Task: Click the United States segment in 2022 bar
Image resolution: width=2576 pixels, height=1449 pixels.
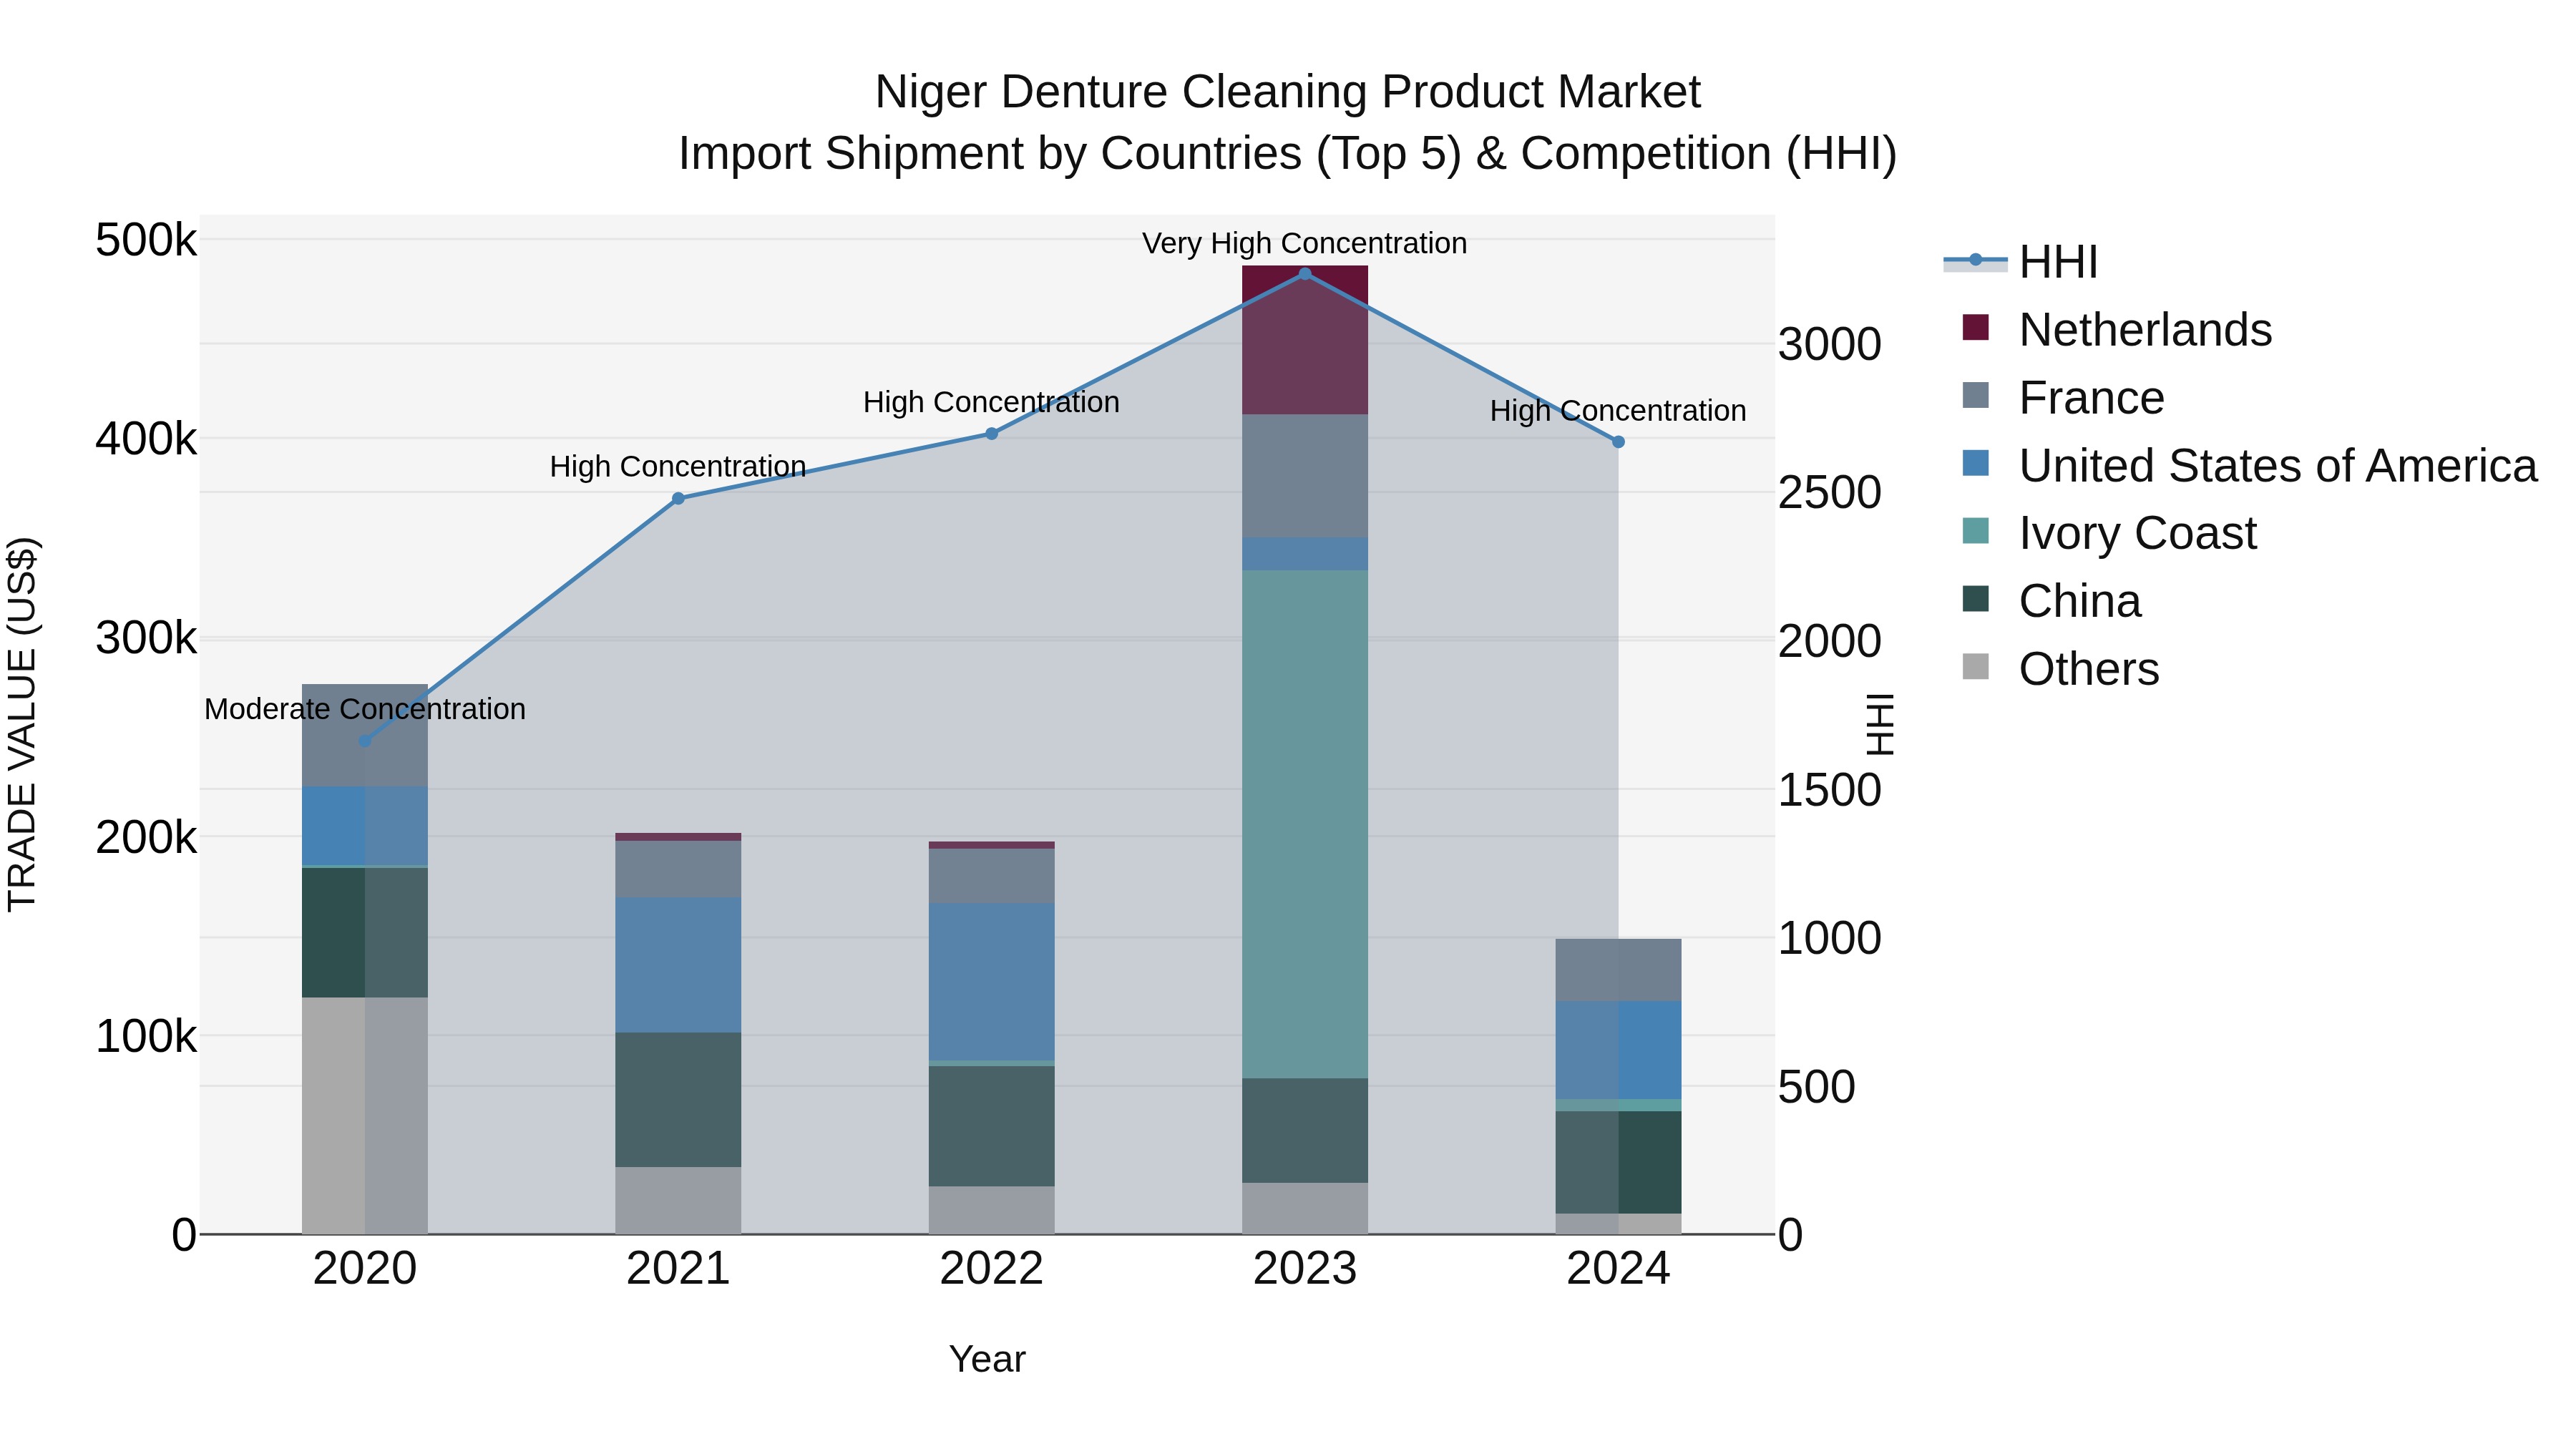Action: pos(991,982)
